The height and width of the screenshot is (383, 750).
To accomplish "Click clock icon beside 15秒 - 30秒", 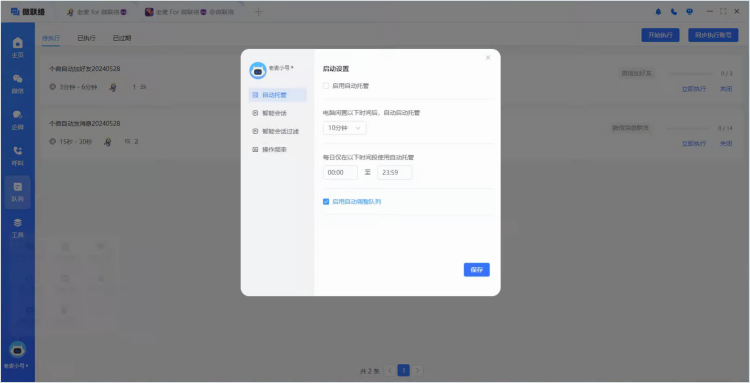I will tap(53, 142).
